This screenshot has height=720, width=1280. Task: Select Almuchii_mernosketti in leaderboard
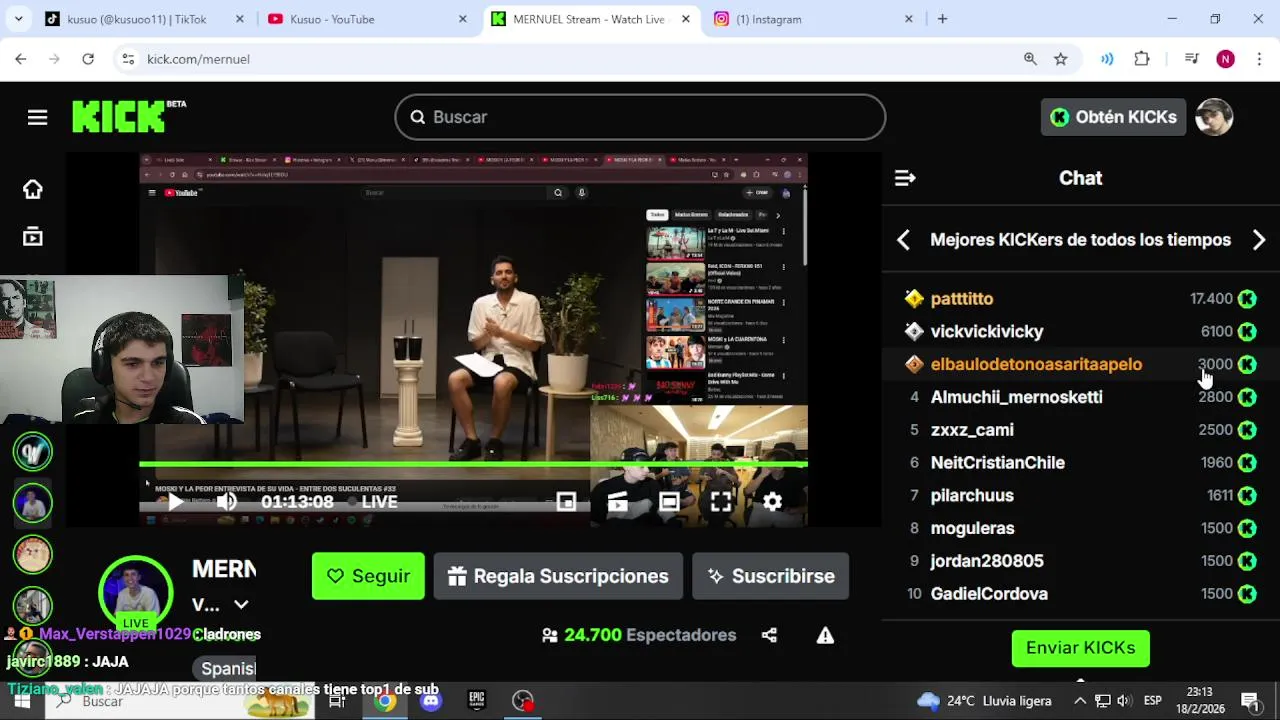click(x=1017, y=397)
